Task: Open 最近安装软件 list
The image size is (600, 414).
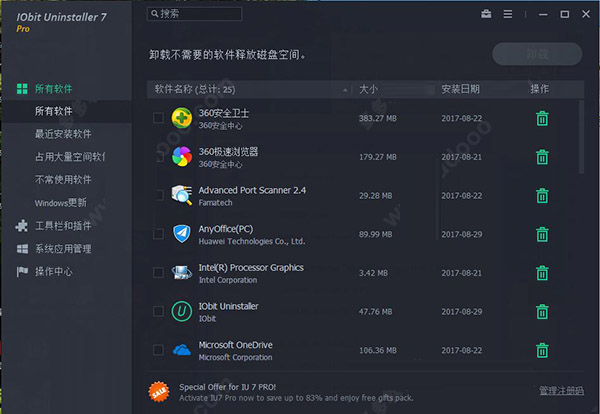Action: (63, 134)
